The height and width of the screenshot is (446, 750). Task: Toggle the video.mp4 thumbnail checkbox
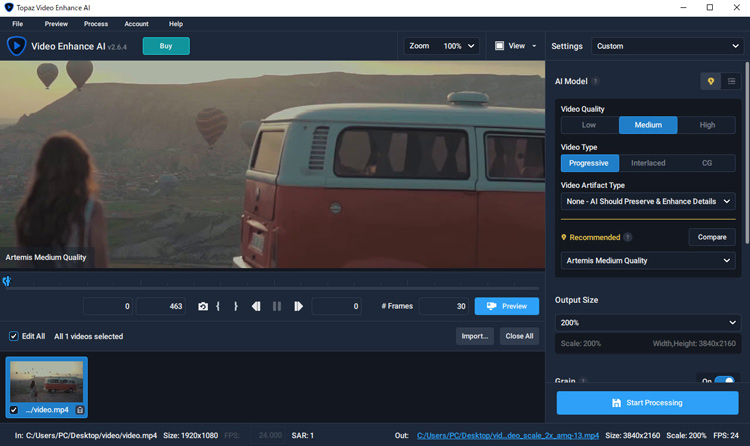pyautogui.click(x=14, y=410)
